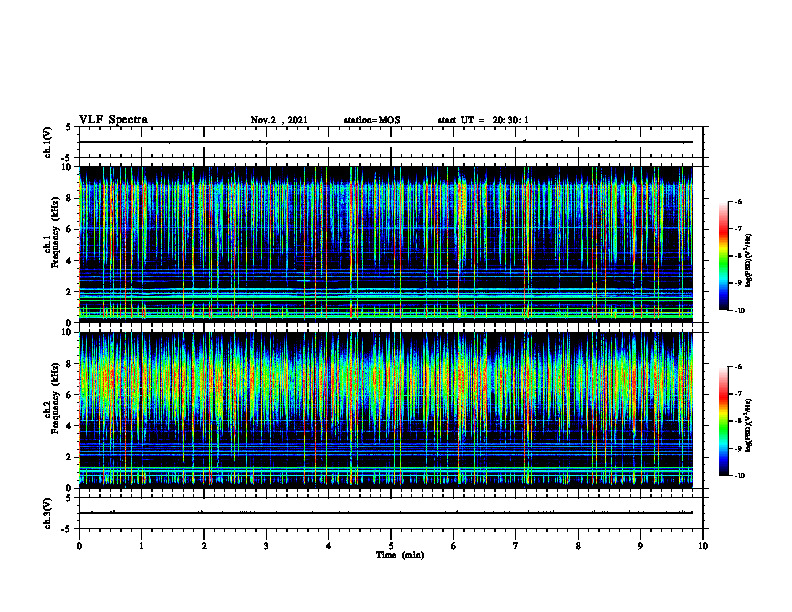
Task: Click the log(PSD) unit label beside ch.2 color scale
Action: 750,425
